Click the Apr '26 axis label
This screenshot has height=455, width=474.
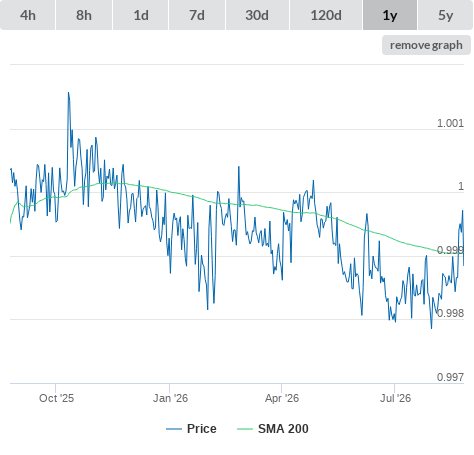[282, 398]
